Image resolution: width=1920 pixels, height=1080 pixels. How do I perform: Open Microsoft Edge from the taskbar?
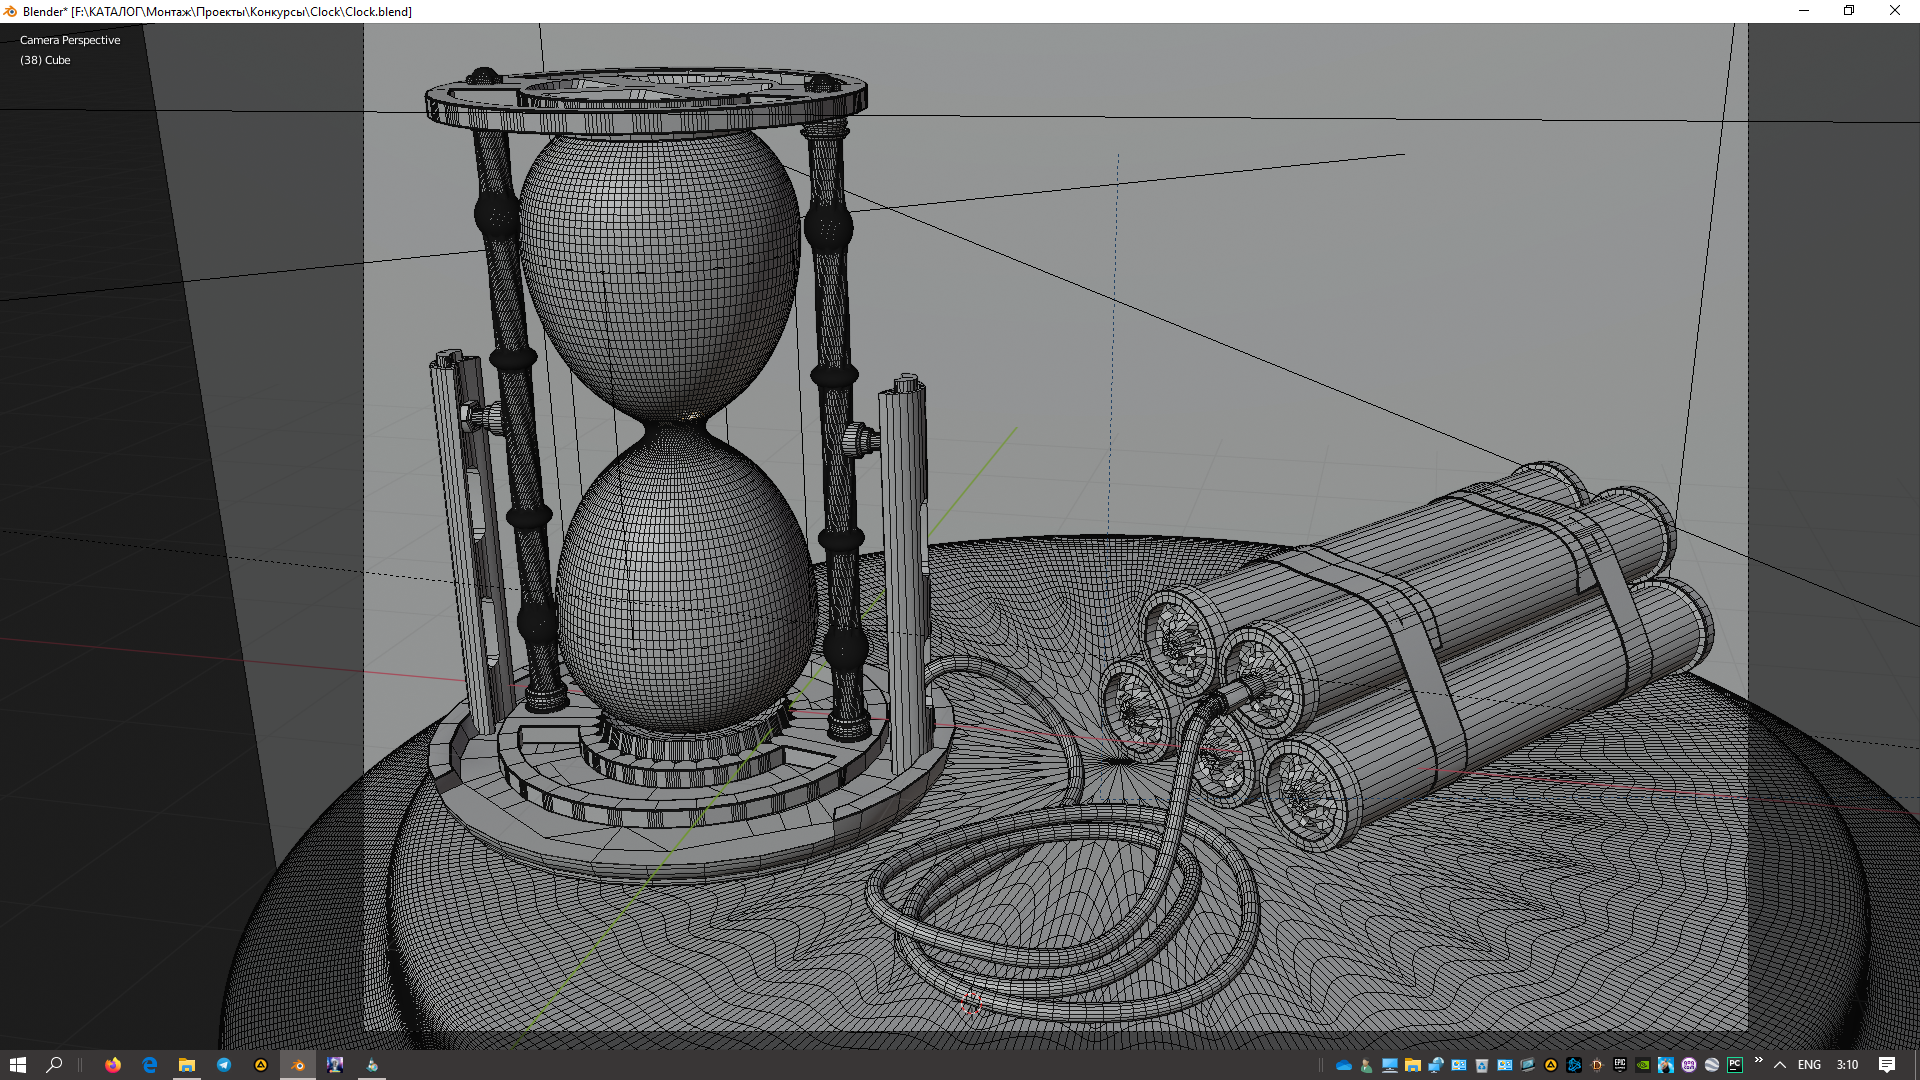150,1065
